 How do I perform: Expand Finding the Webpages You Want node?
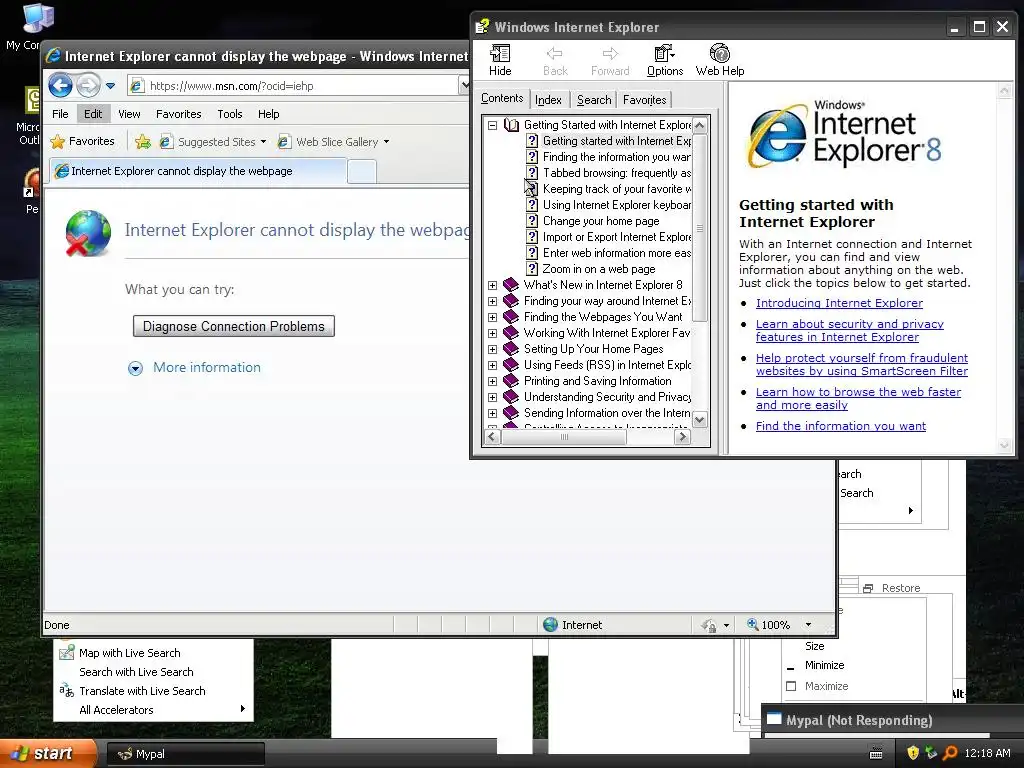(x=492, y=317)
